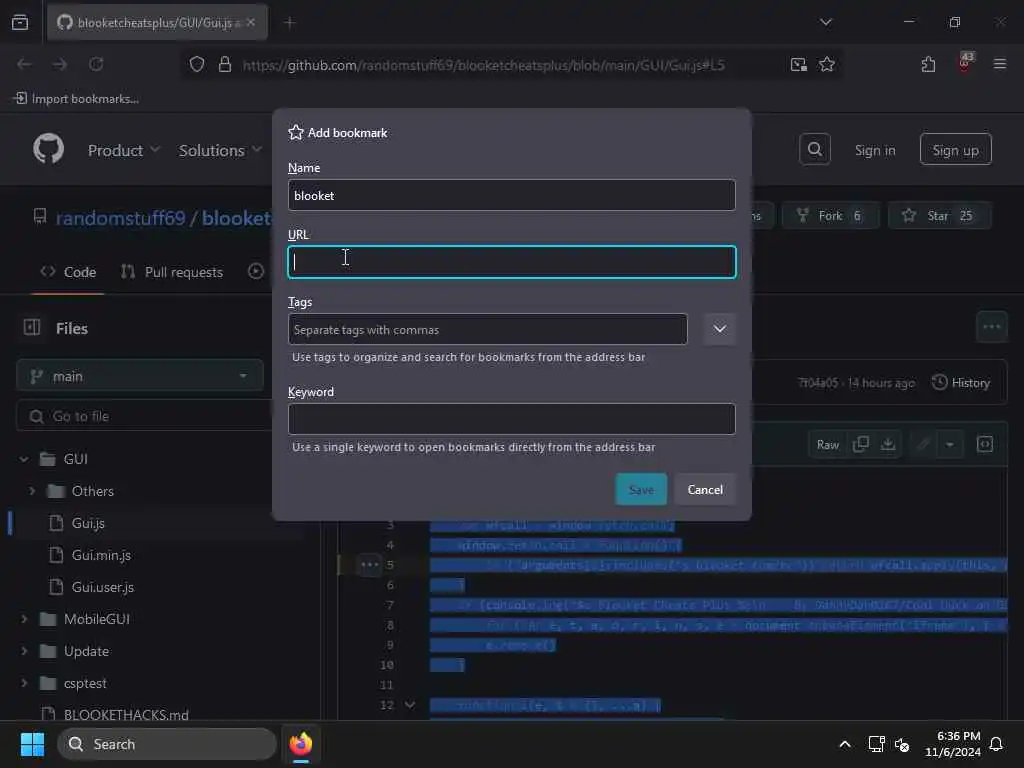Select Gui.js file in tree
The height and width of the screenshot is (768, 1024).
88,523
